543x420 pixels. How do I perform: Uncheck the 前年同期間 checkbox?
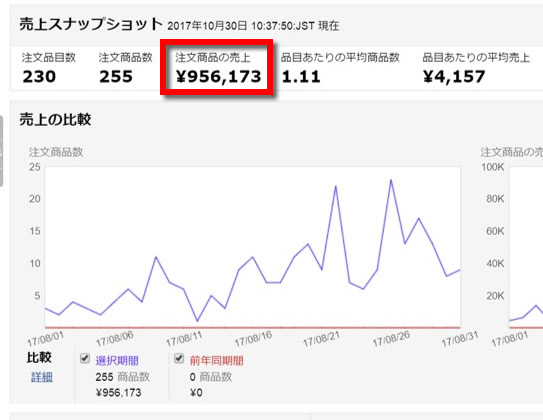tap(179, 358)
